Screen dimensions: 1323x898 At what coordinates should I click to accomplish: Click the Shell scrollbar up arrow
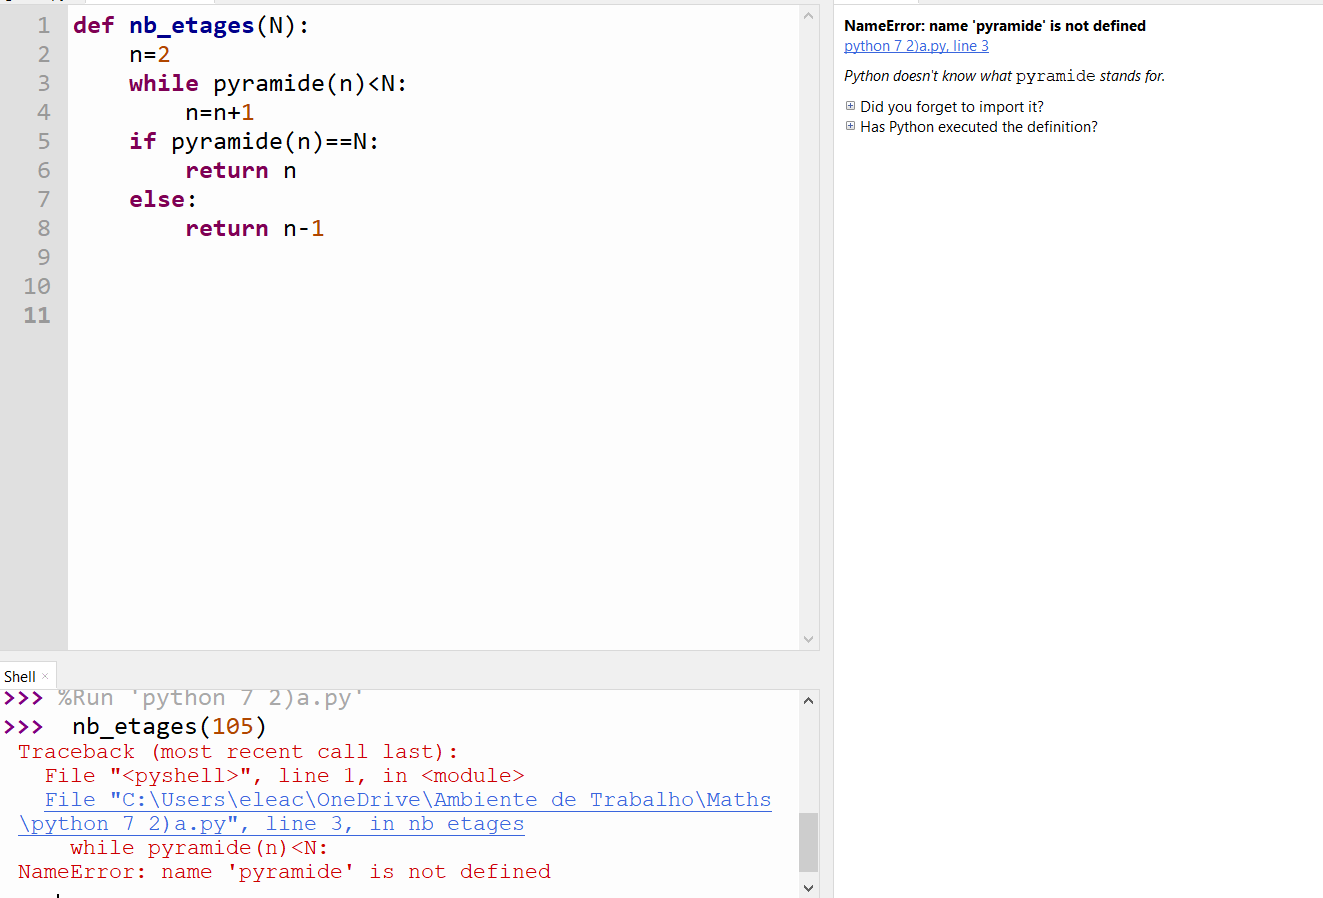[808, 700]
